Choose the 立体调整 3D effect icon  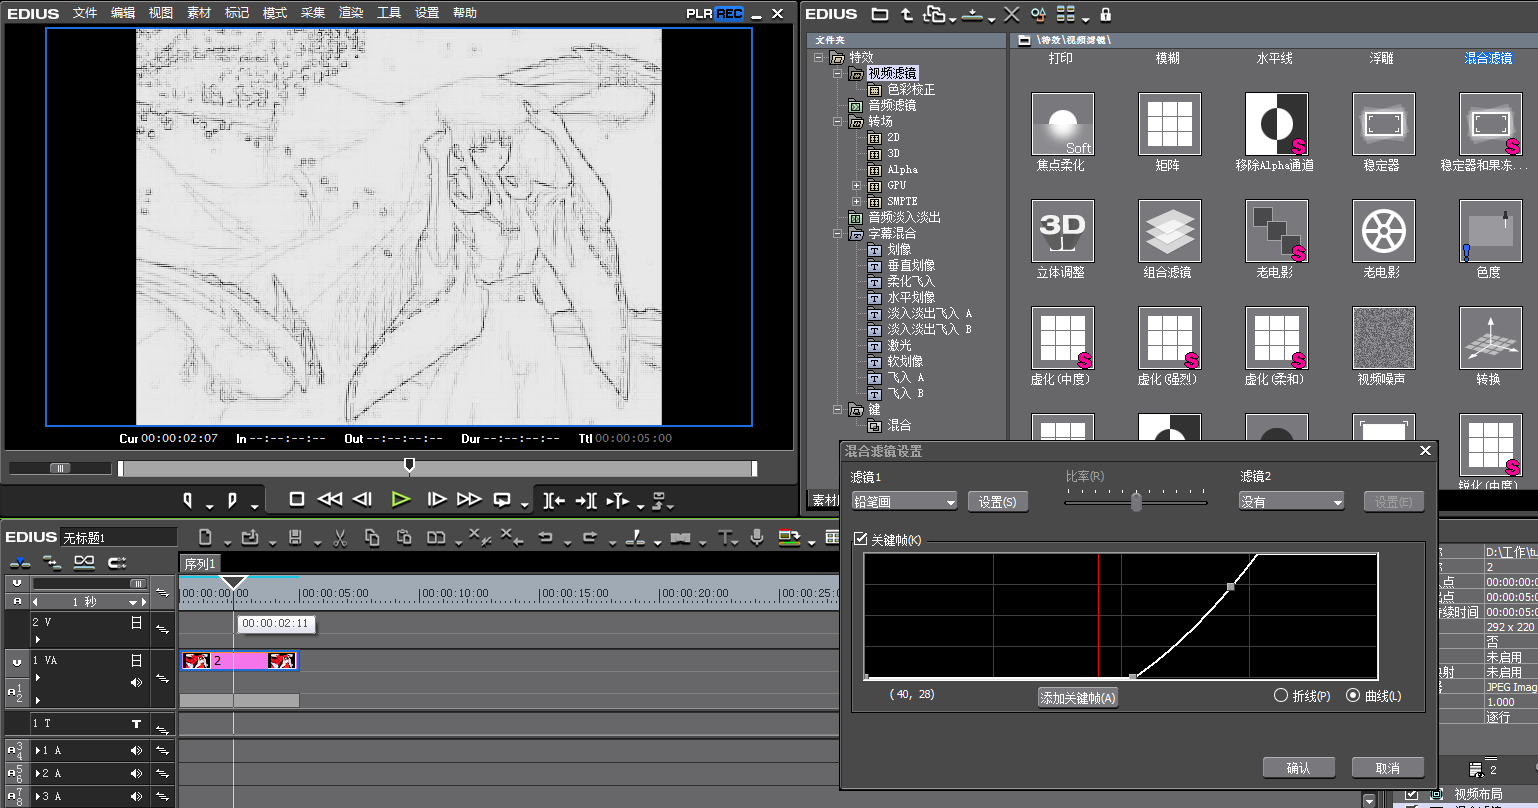(1062, 231)
